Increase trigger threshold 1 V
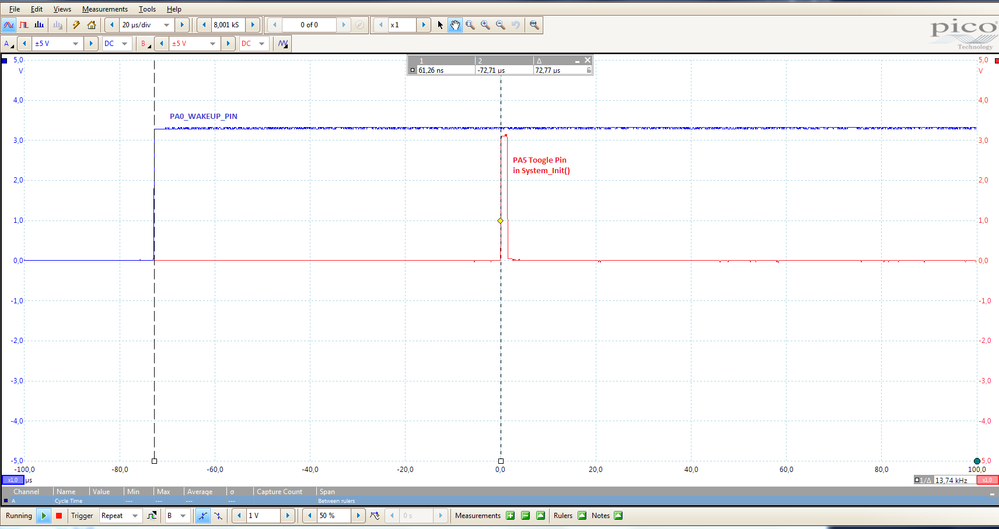 (x=287, y=516)
